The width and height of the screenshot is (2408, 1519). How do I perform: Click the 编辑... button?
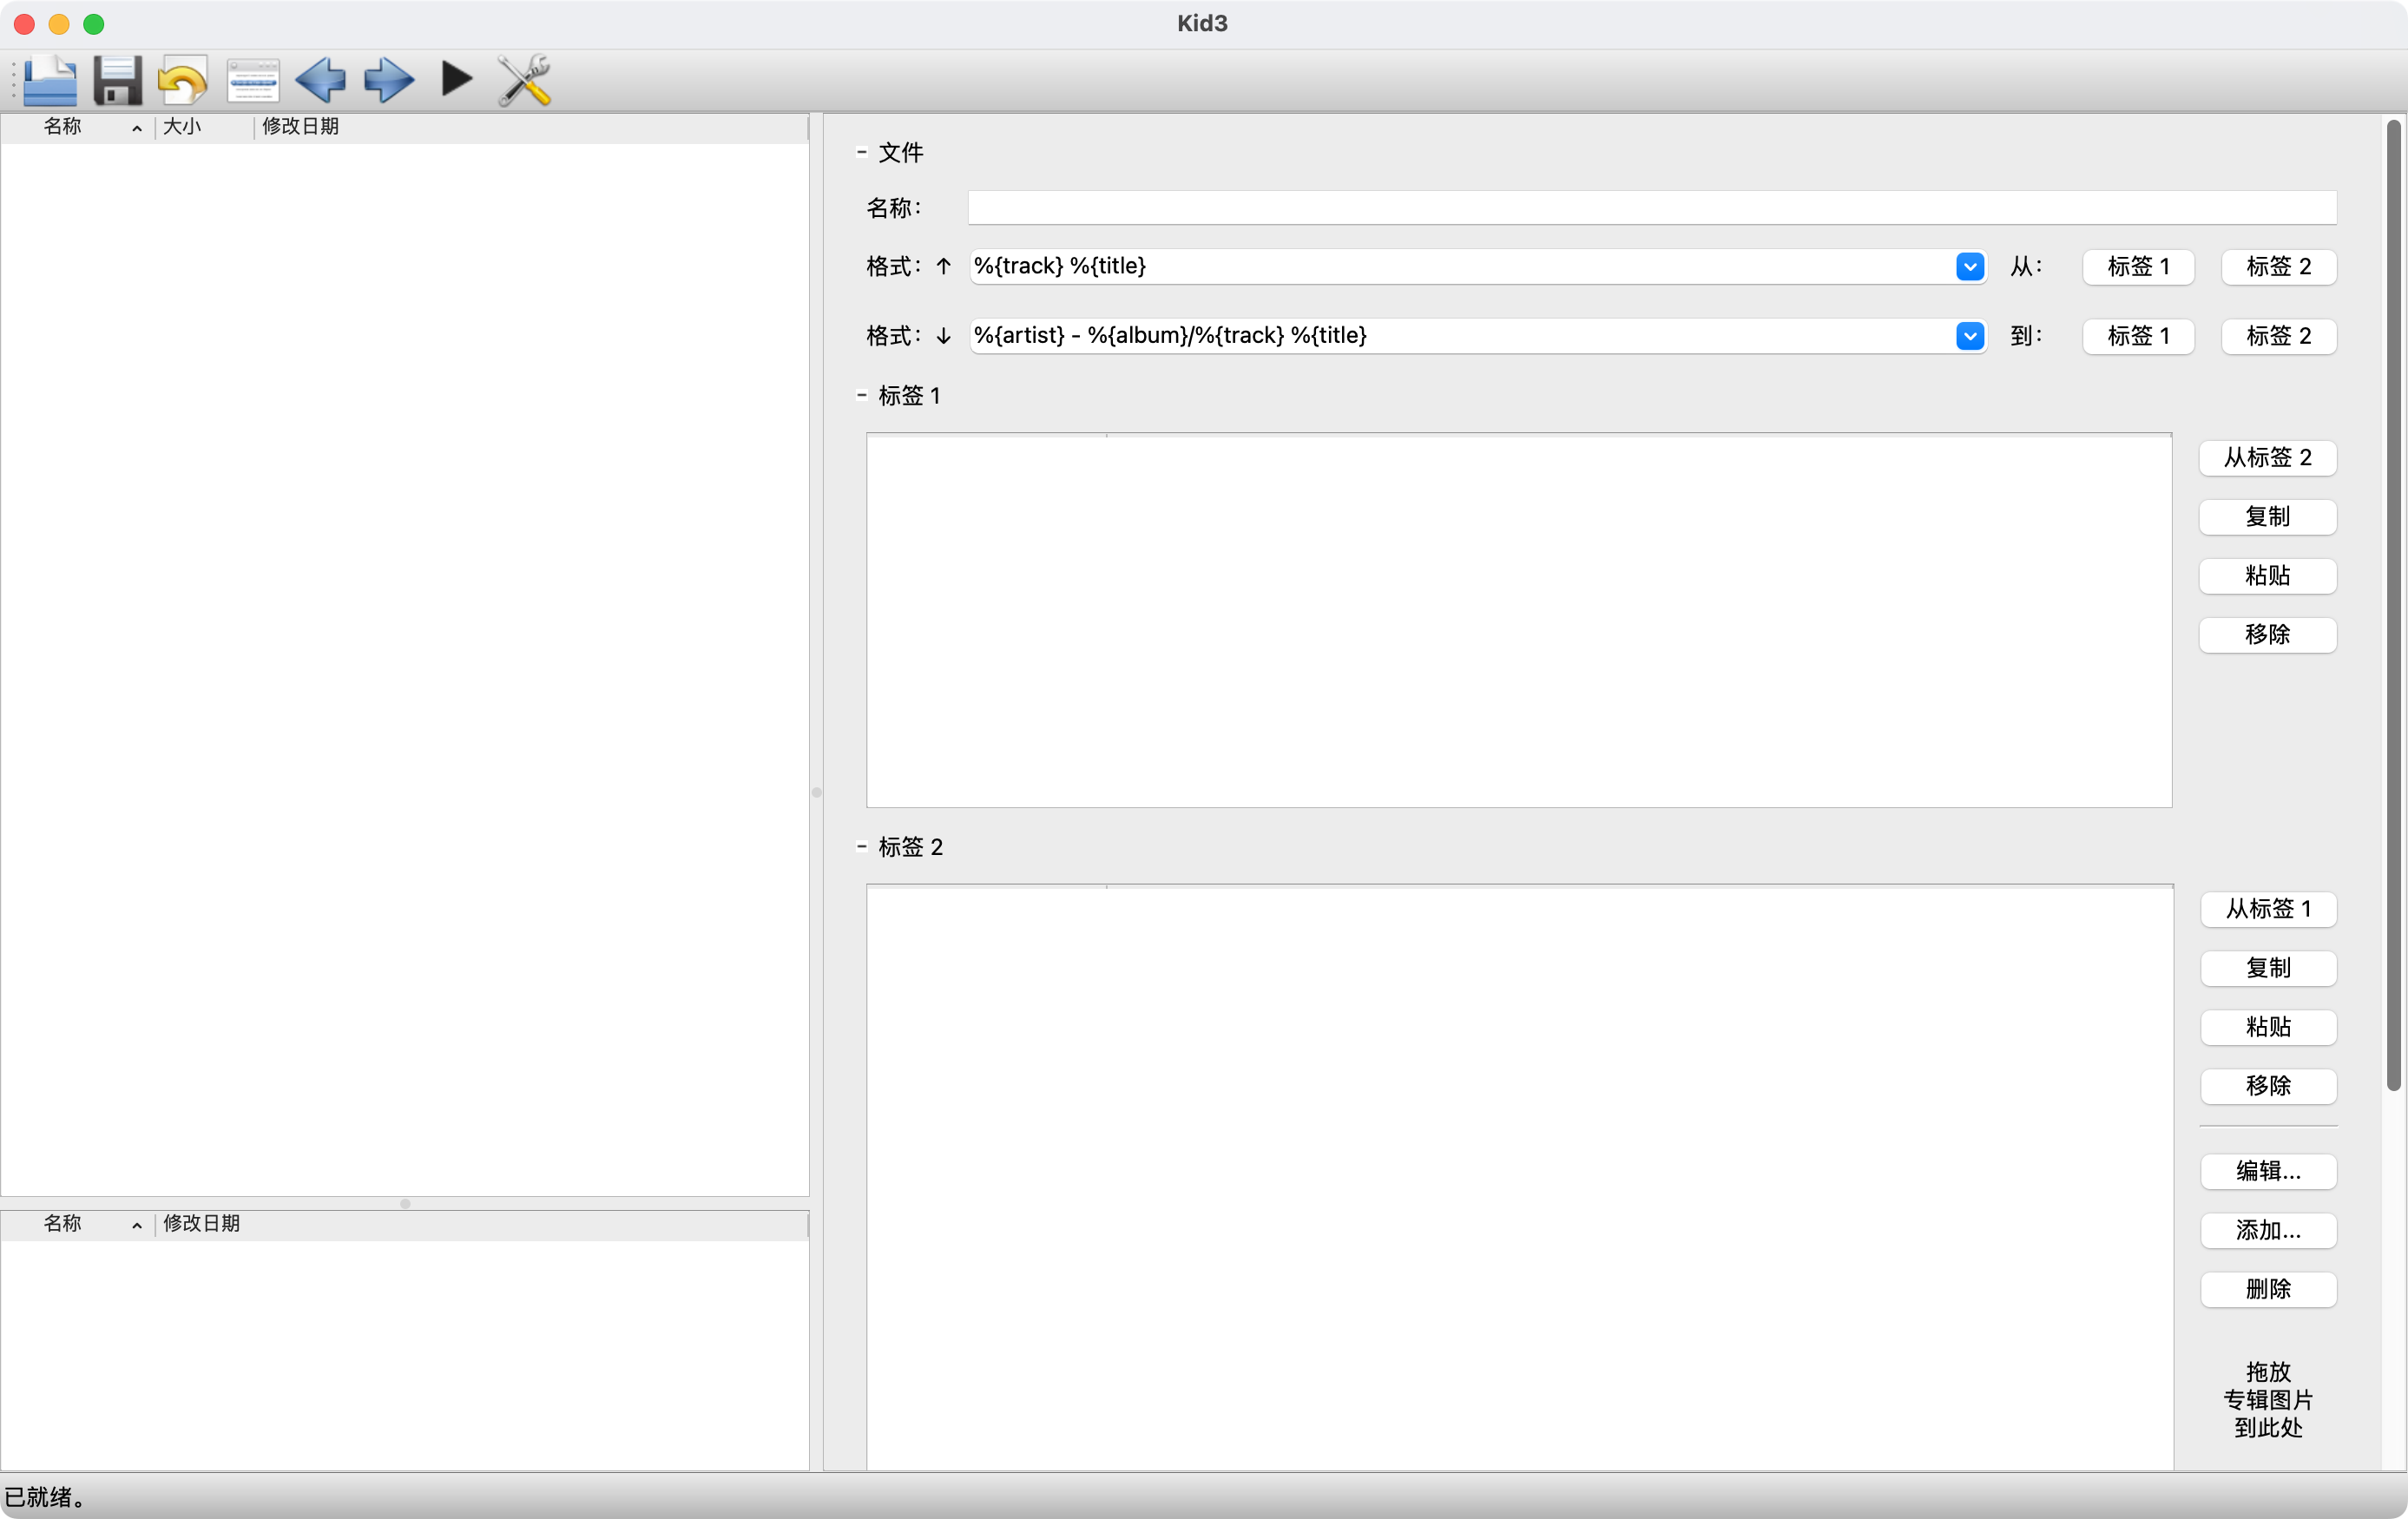pyautogui.click(x=2267, y=1171)
